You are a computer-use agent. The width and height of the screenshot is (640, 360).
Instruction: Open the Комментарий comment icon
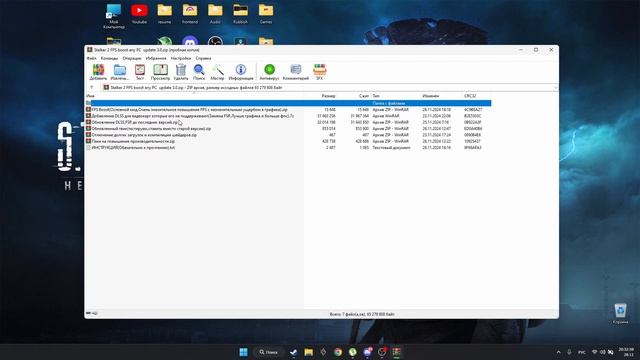pos(296,72)
